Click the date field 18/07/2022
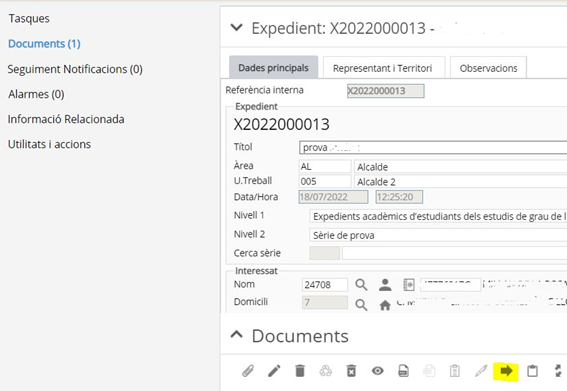Screen dimensions: 567x391 click(x=333, y=197)
